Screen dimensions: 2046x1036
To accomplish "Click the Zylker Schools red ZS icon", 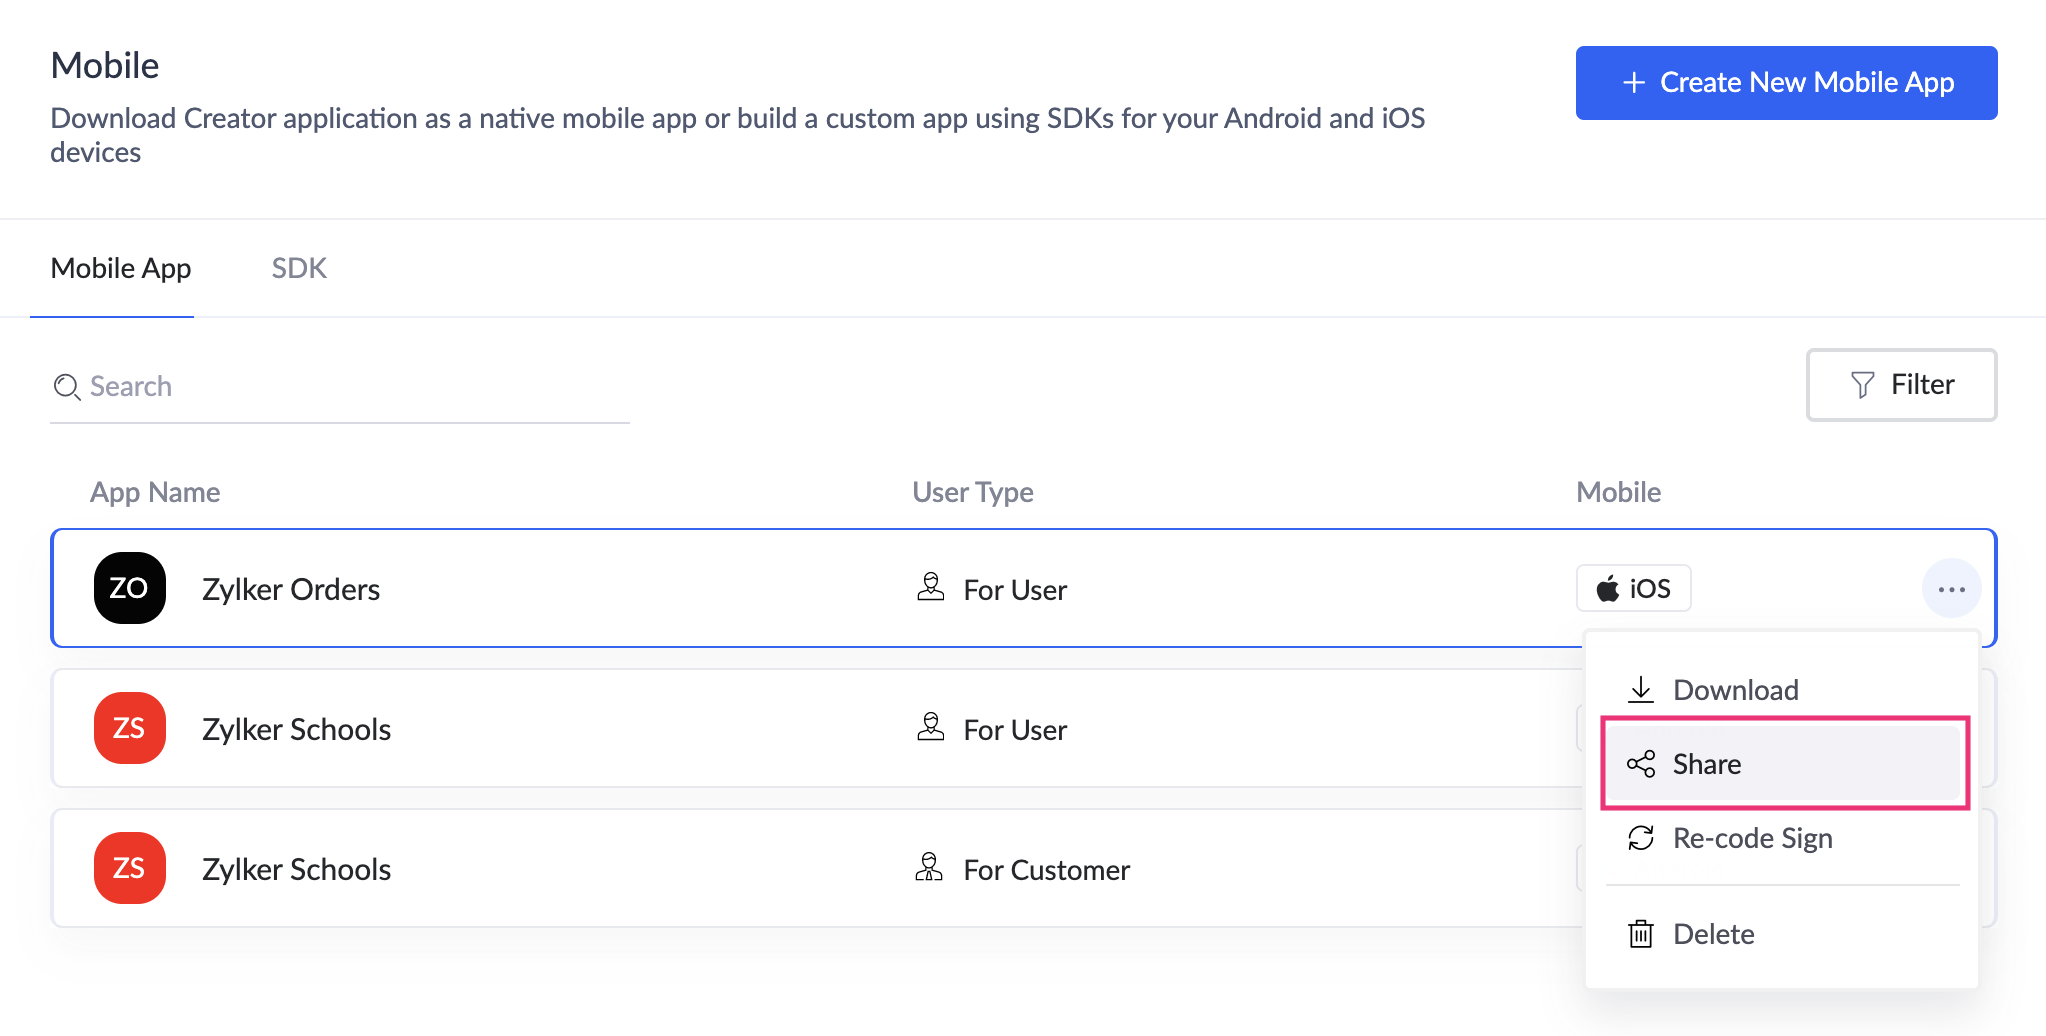I will (x=129, y=728).
